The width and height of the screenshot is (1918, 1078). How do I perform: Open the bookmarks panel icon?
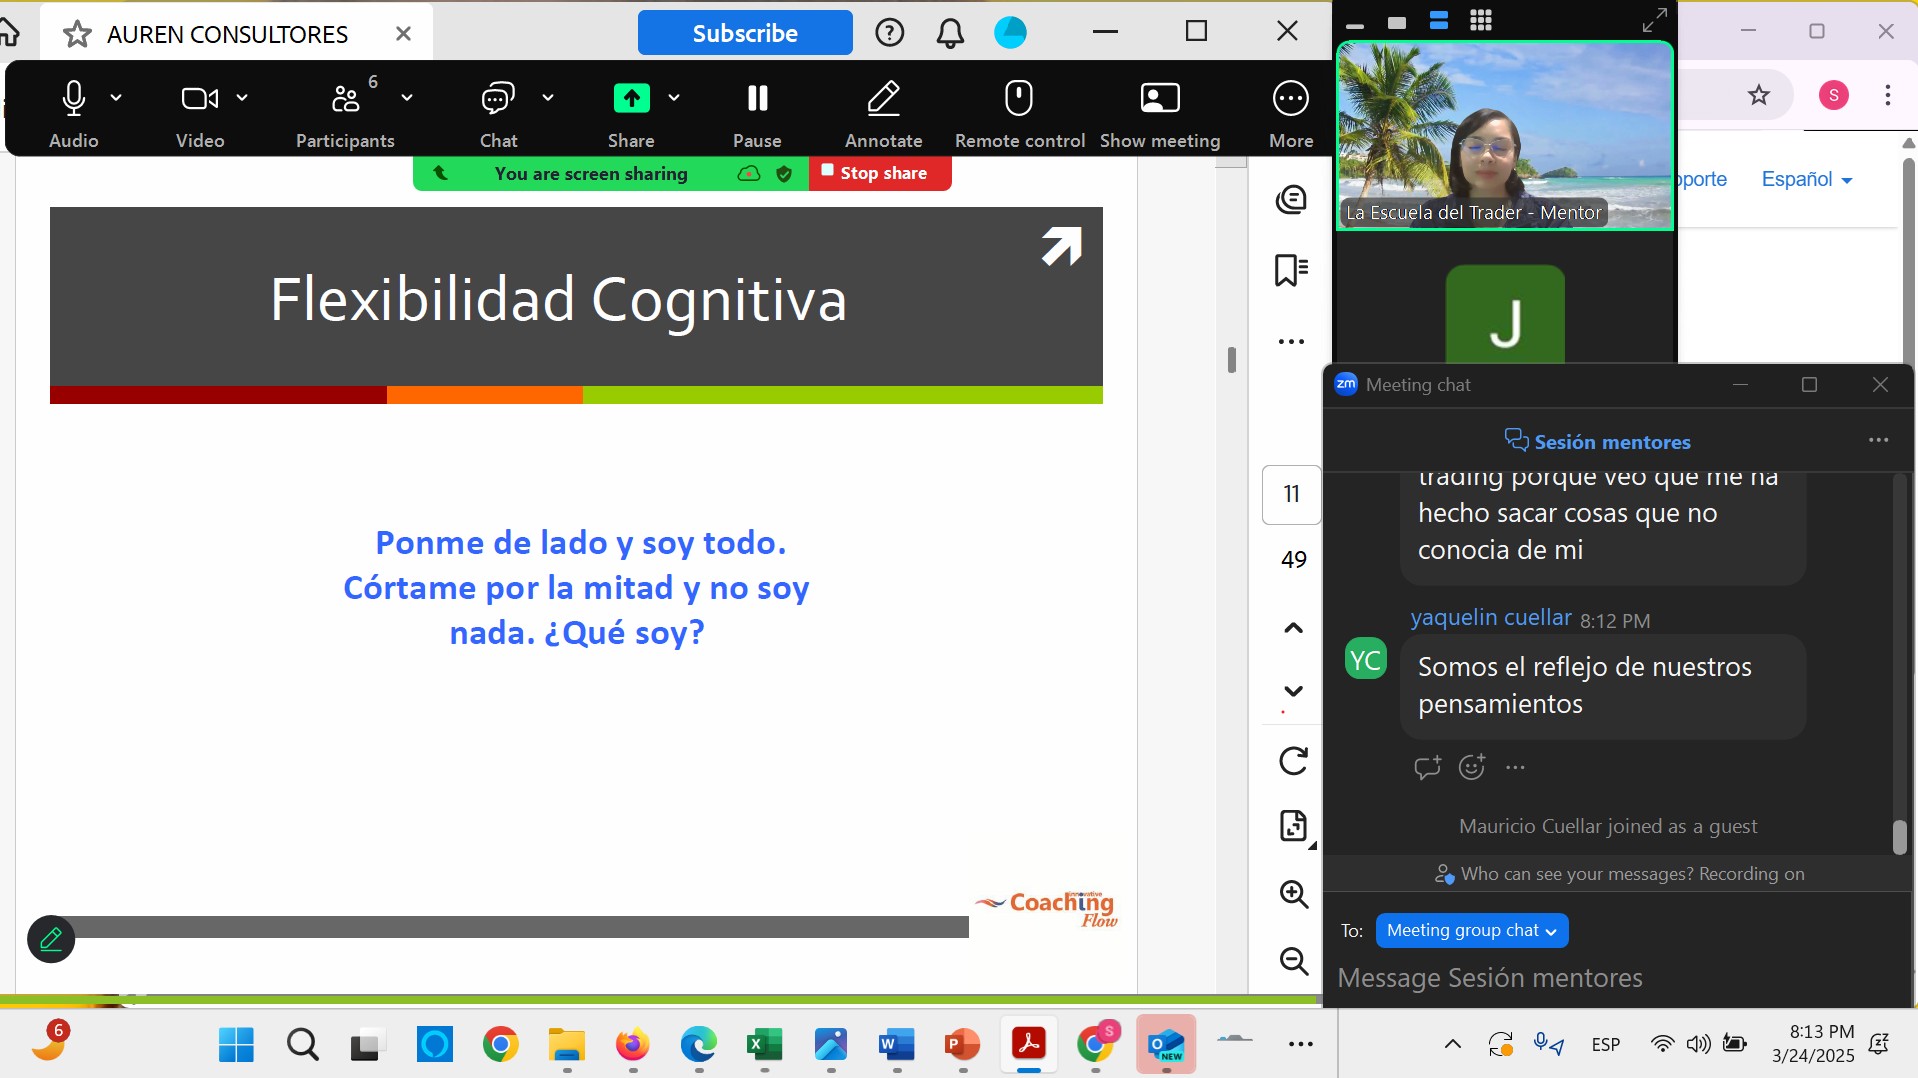[x=1291, y=270]
